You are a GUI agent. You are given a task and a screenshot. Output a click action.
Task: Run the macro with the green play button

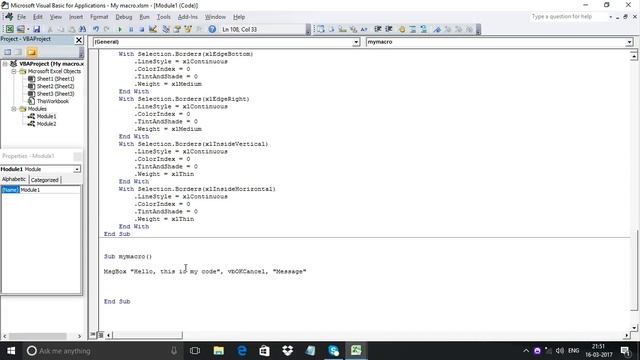click(120, 29)
